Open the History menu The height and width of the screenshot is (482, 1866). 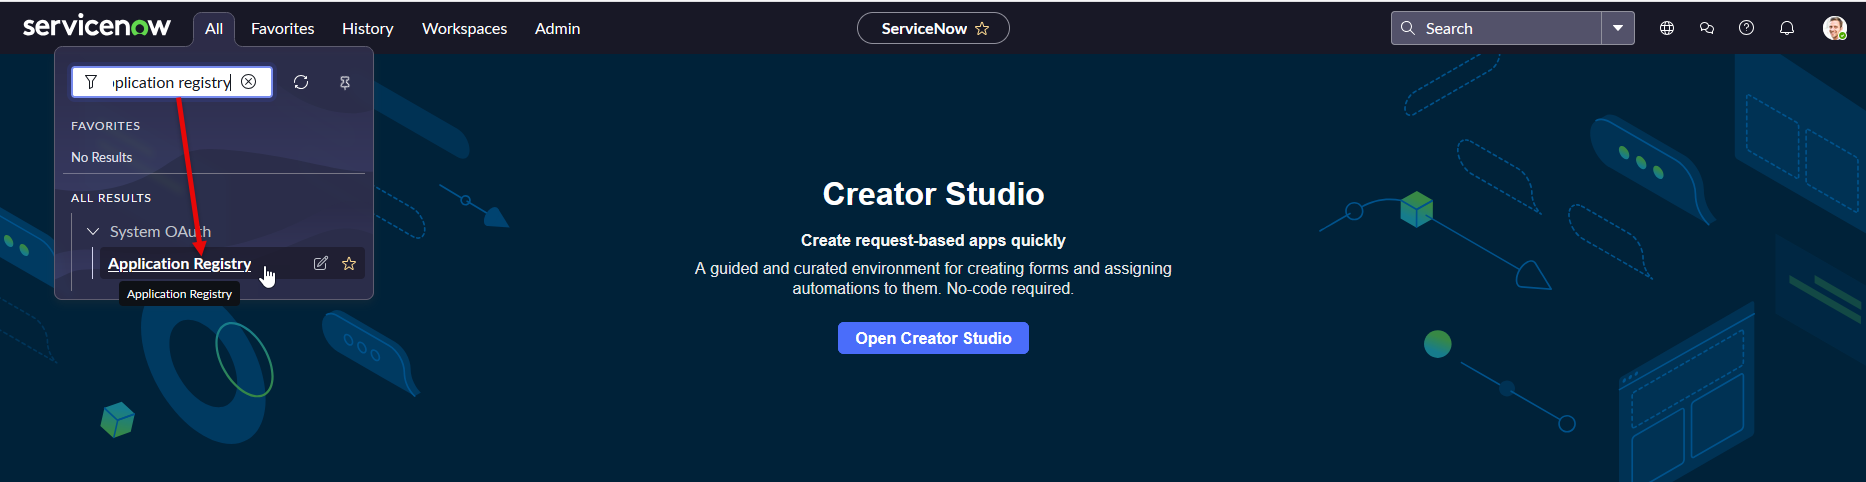point(367,29)
